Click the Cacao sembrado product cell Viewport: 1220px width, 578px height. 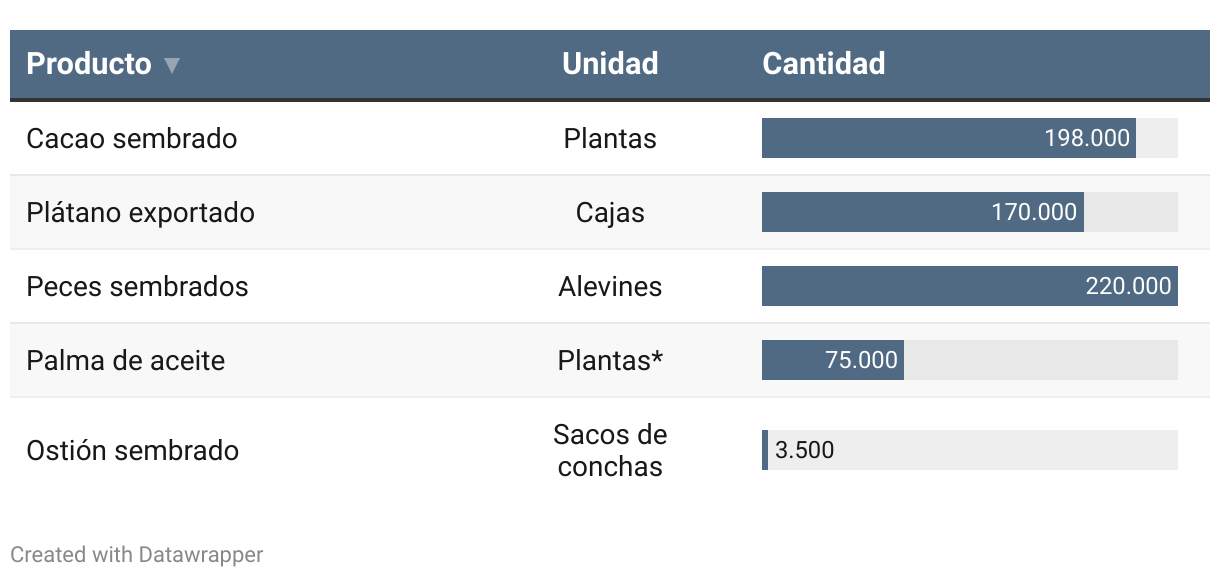pyautogui.click(x=132, y=138)
